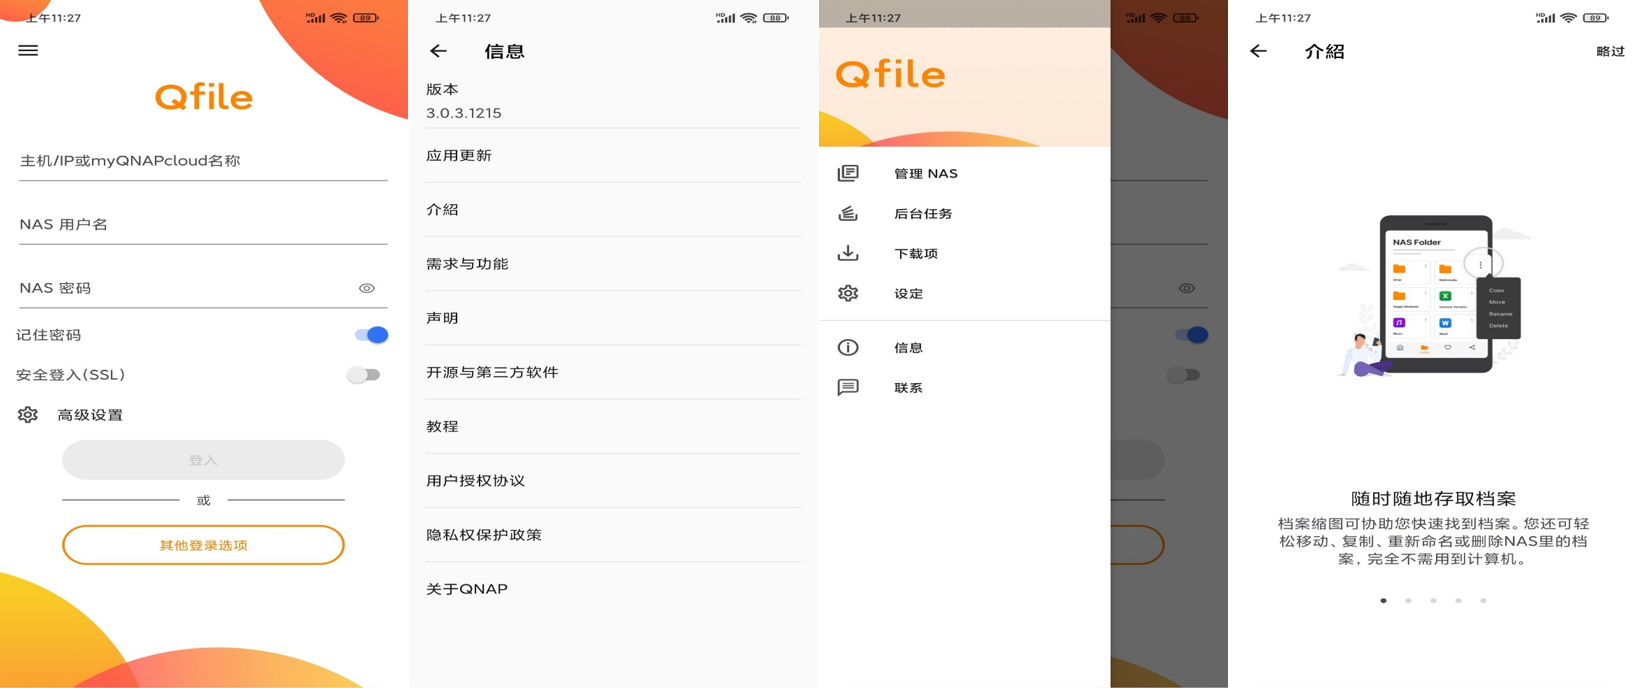The height and width of the screenshot is (688, 1632).
Task: Select the fifth page dot on the 介紹 screen
Action: [x=1483, y=601]
